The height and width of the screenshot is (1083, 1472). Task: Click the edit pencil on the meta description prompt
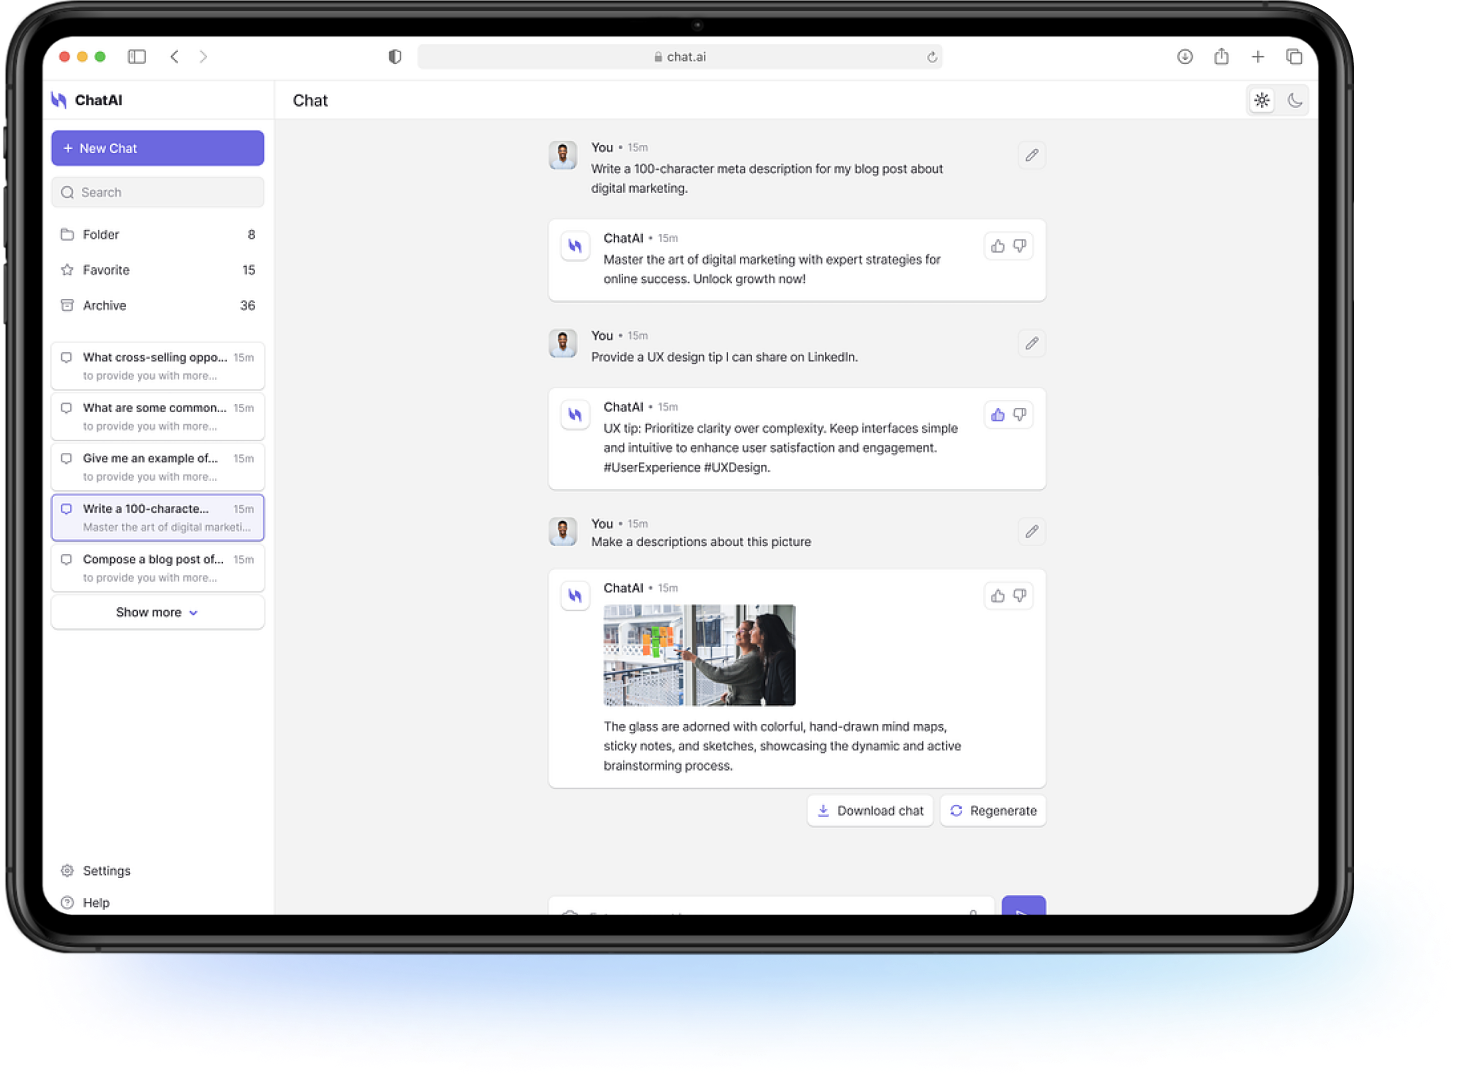(1031, 155)
